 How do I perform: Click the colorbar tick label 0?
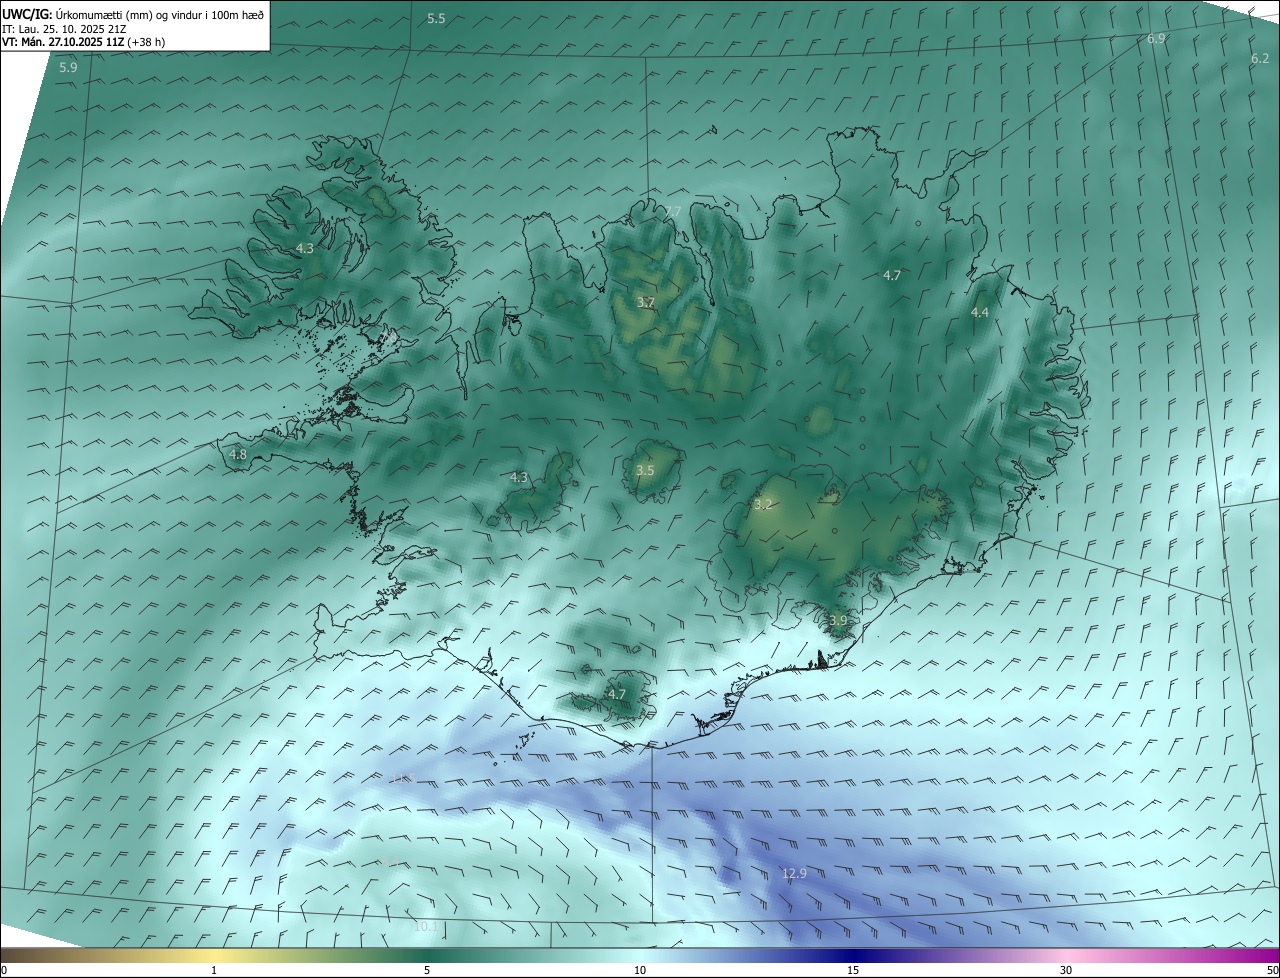(x=4, y=970)
